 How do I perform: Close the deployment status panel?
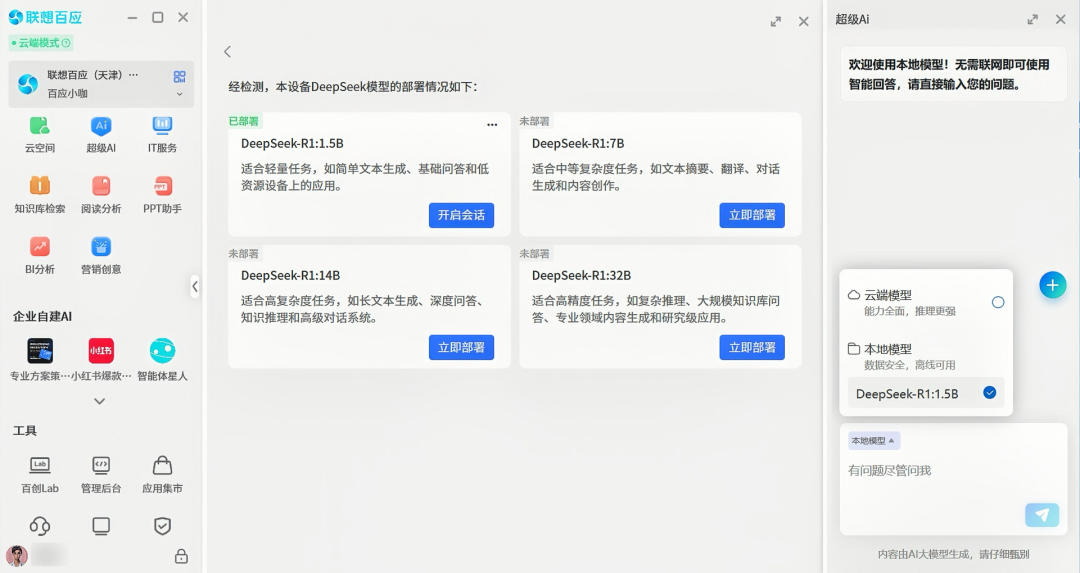pyautogui.click(x=803, y=21)
